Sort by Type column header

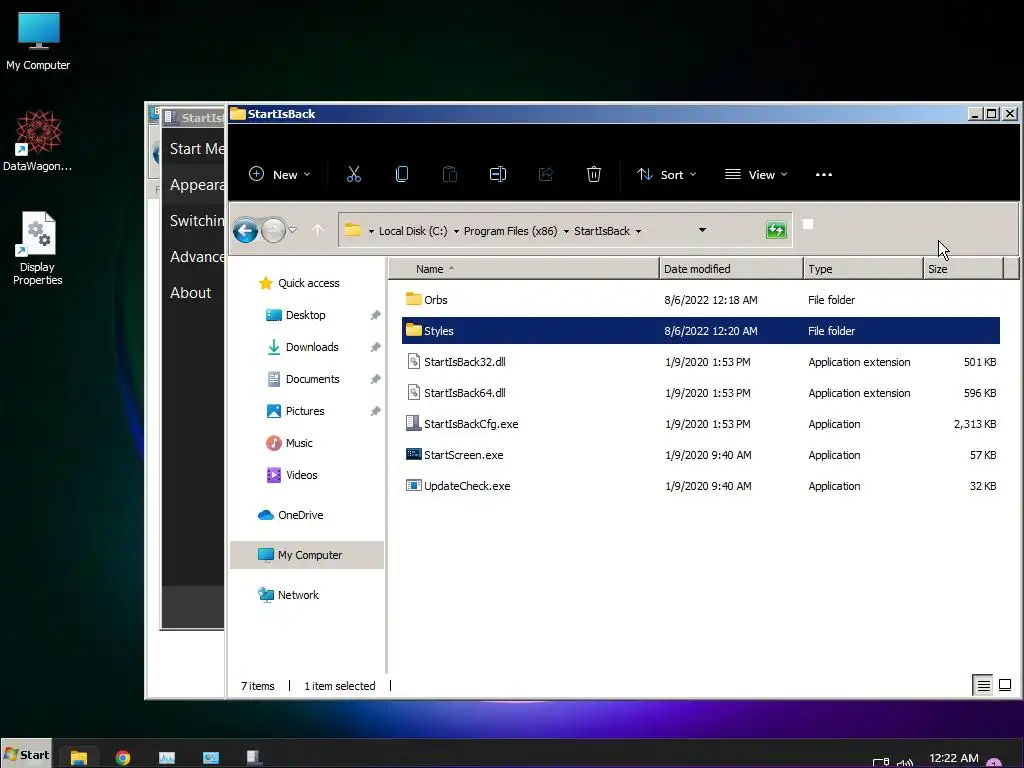click(x=863, y=269)
